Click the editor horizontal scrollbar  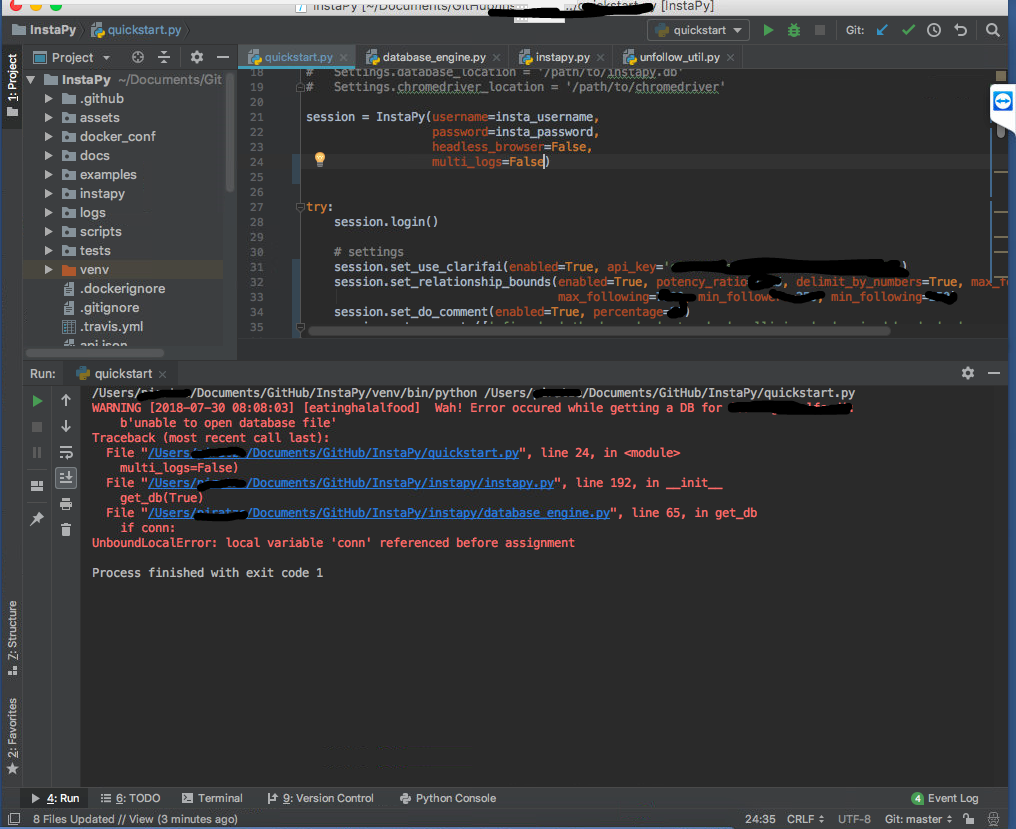point(599,331)
